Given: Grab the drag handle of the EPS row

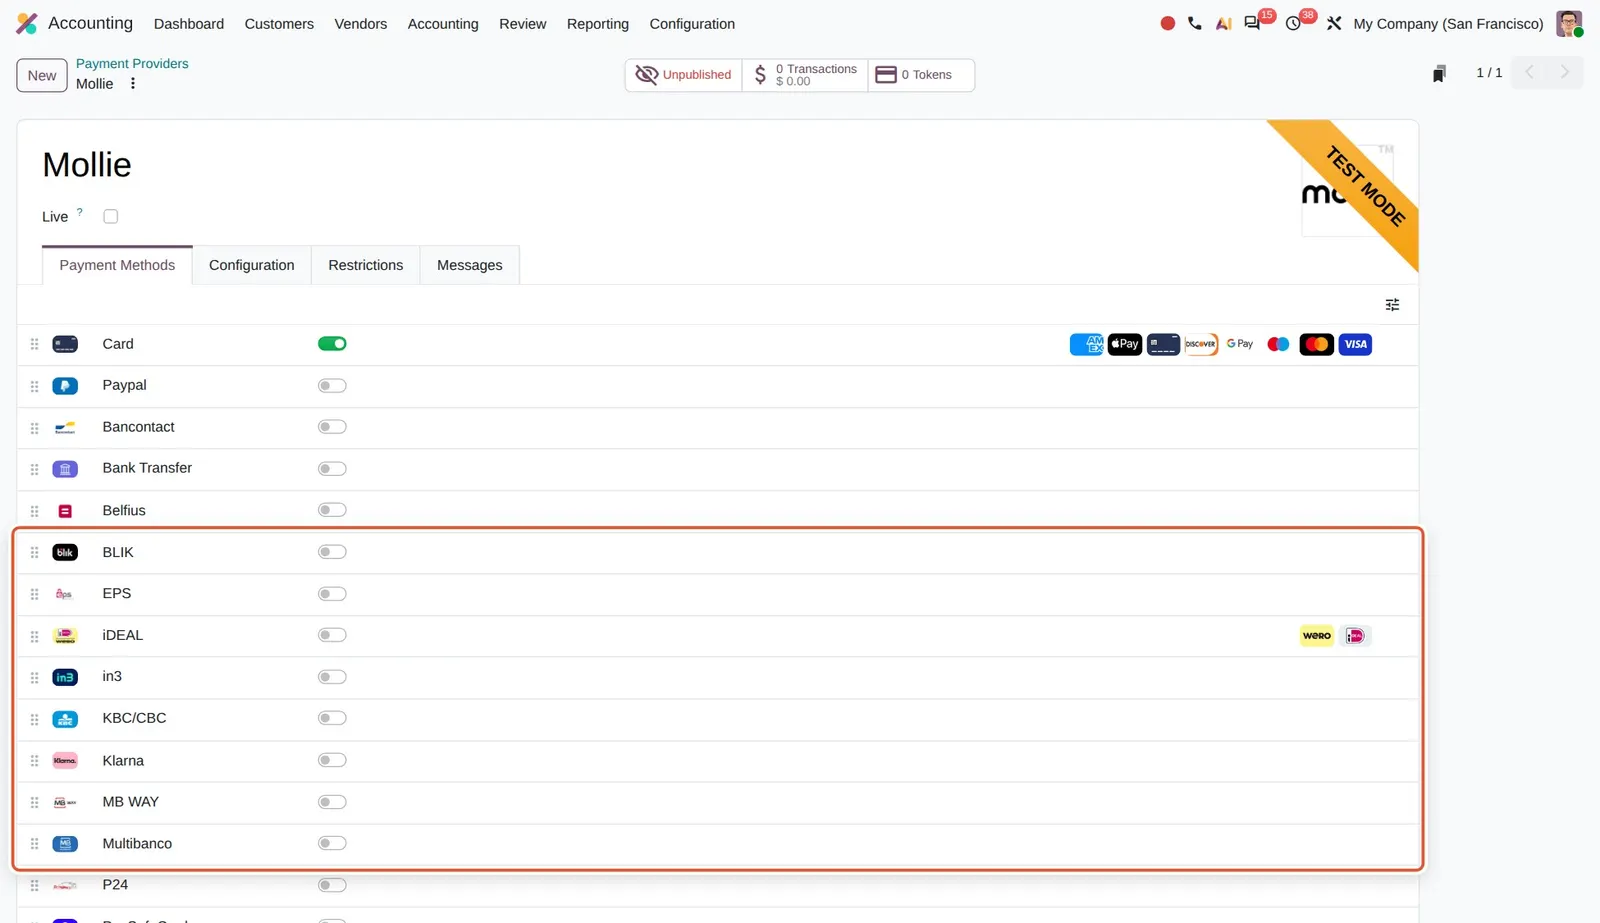Looking at the screenshot, I should point(34,594).
